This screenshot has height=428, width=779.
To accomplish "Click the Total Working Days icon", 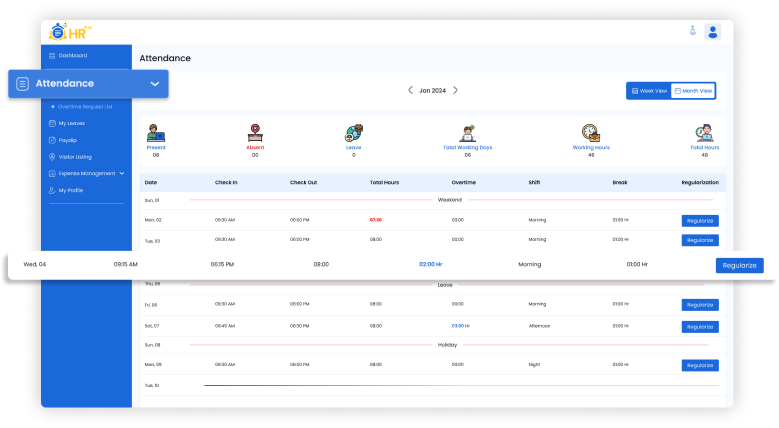I will [x=467, y=133].
